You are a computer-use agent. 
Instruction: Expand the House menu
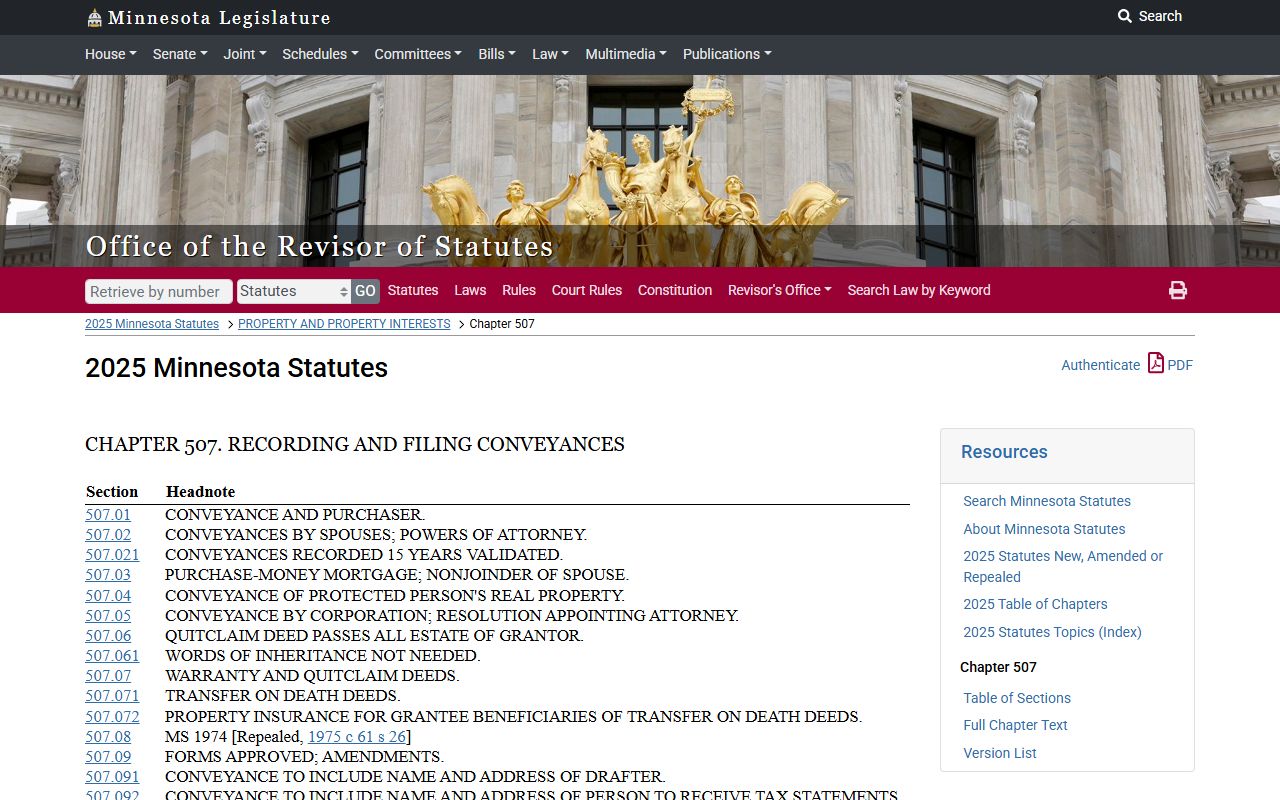pyautogui.click(x=111, y=54)
